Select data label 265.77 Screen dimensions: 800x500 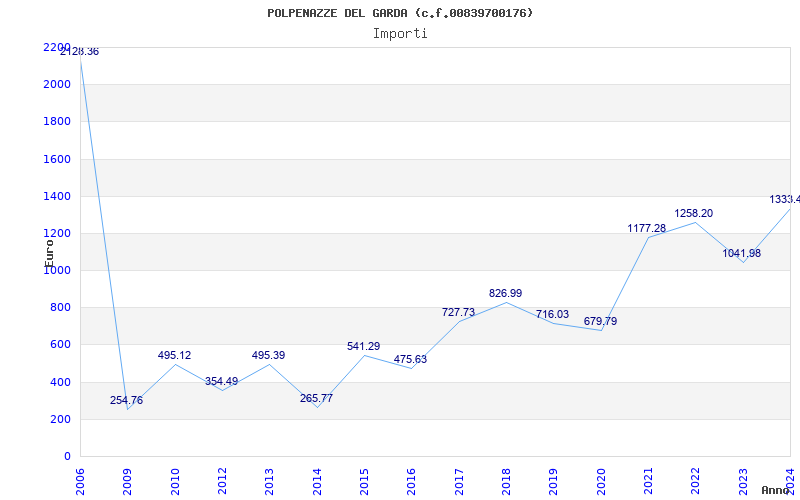coord(316,398)
